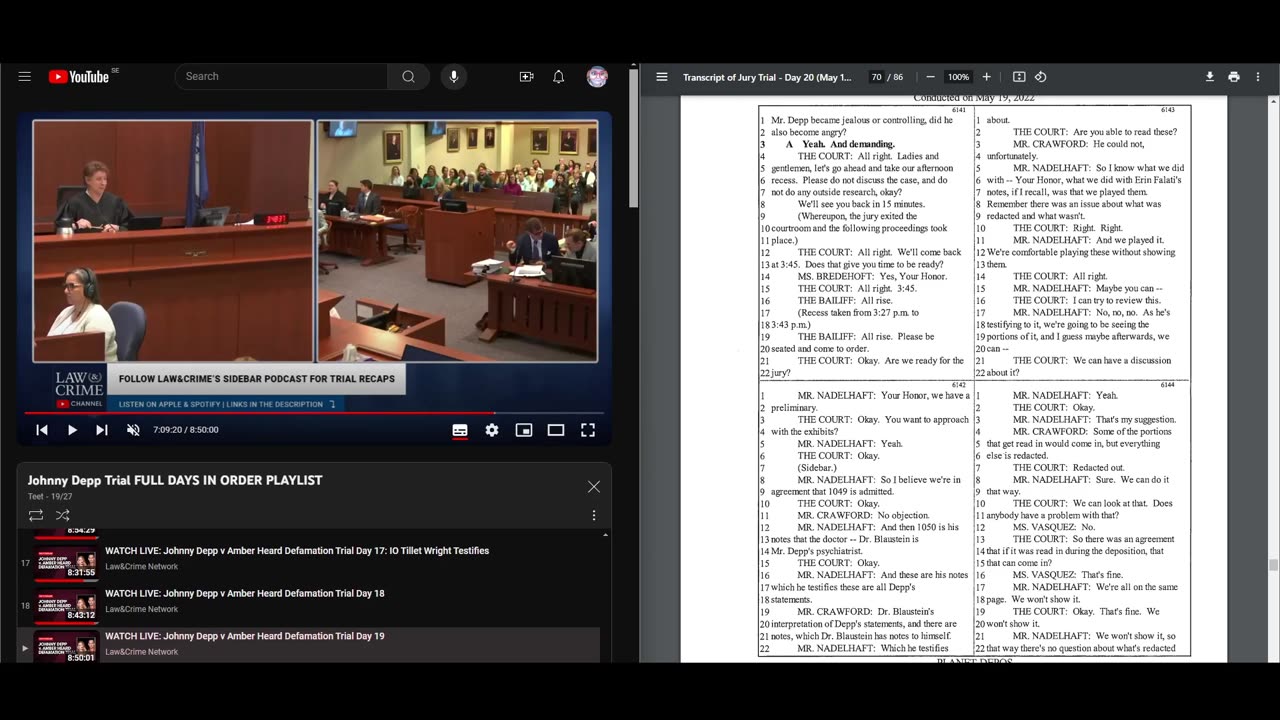The image size is (1280, 720).
Task: Select Trial Day 19 playlist video
Action: tap(245, 636)
